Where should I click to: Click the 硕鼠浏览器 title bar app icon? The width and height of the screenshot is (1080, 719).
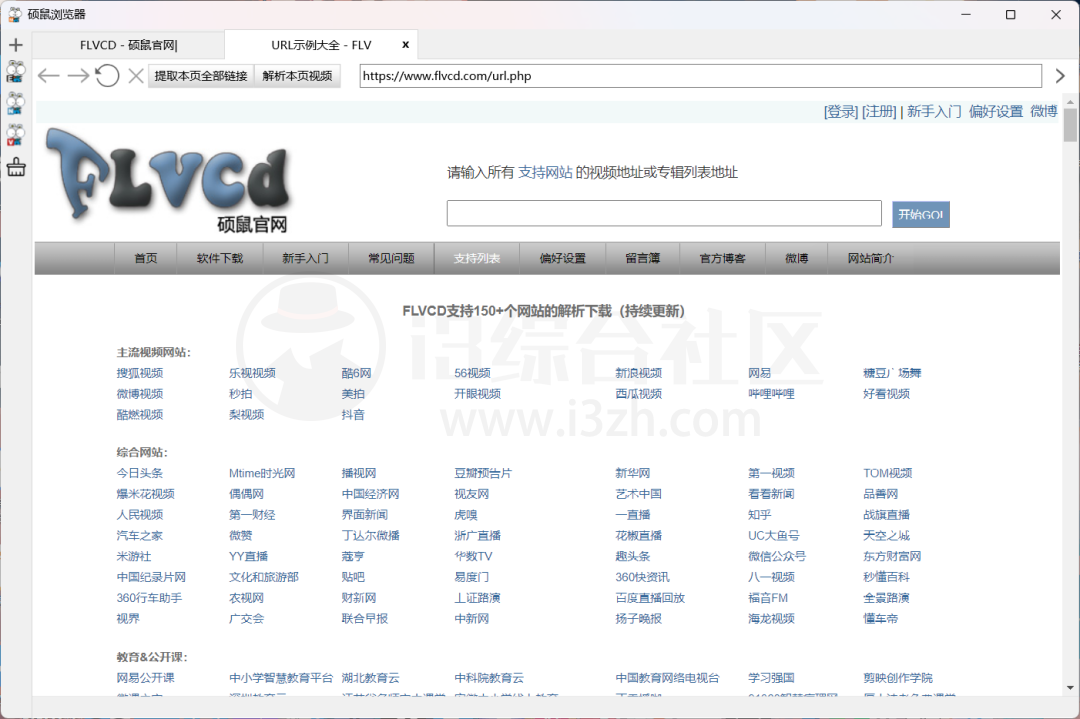click(x=14, y=14)
